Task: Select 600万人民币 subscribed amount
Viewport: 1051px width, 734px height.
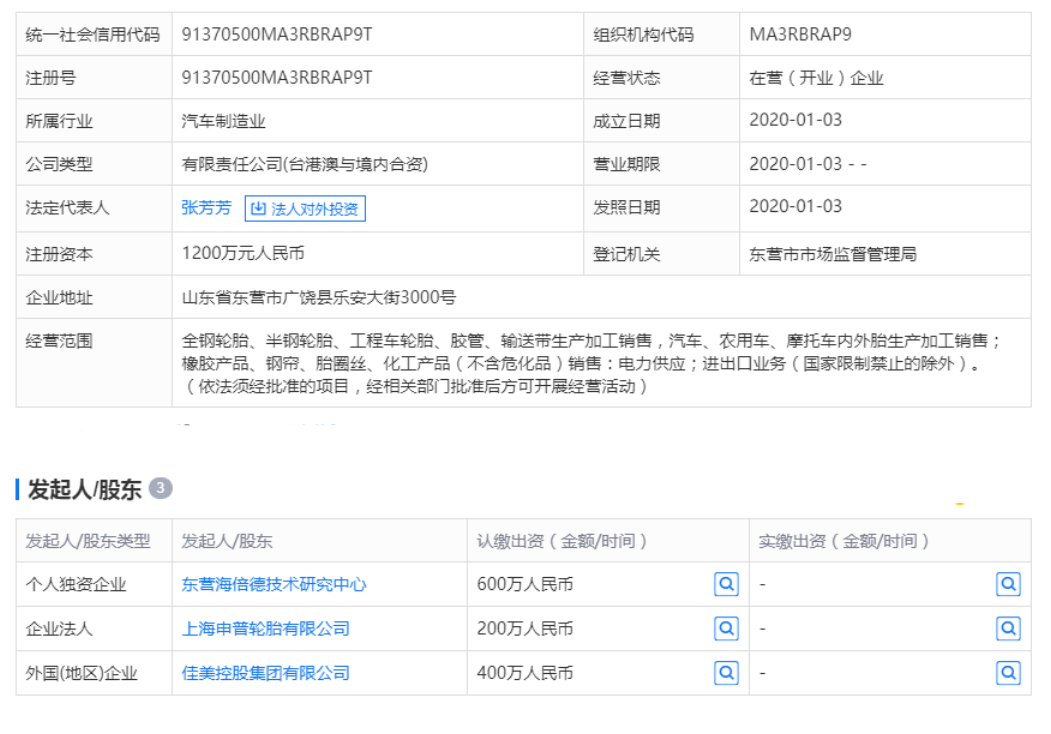Action: click(525, 585)
